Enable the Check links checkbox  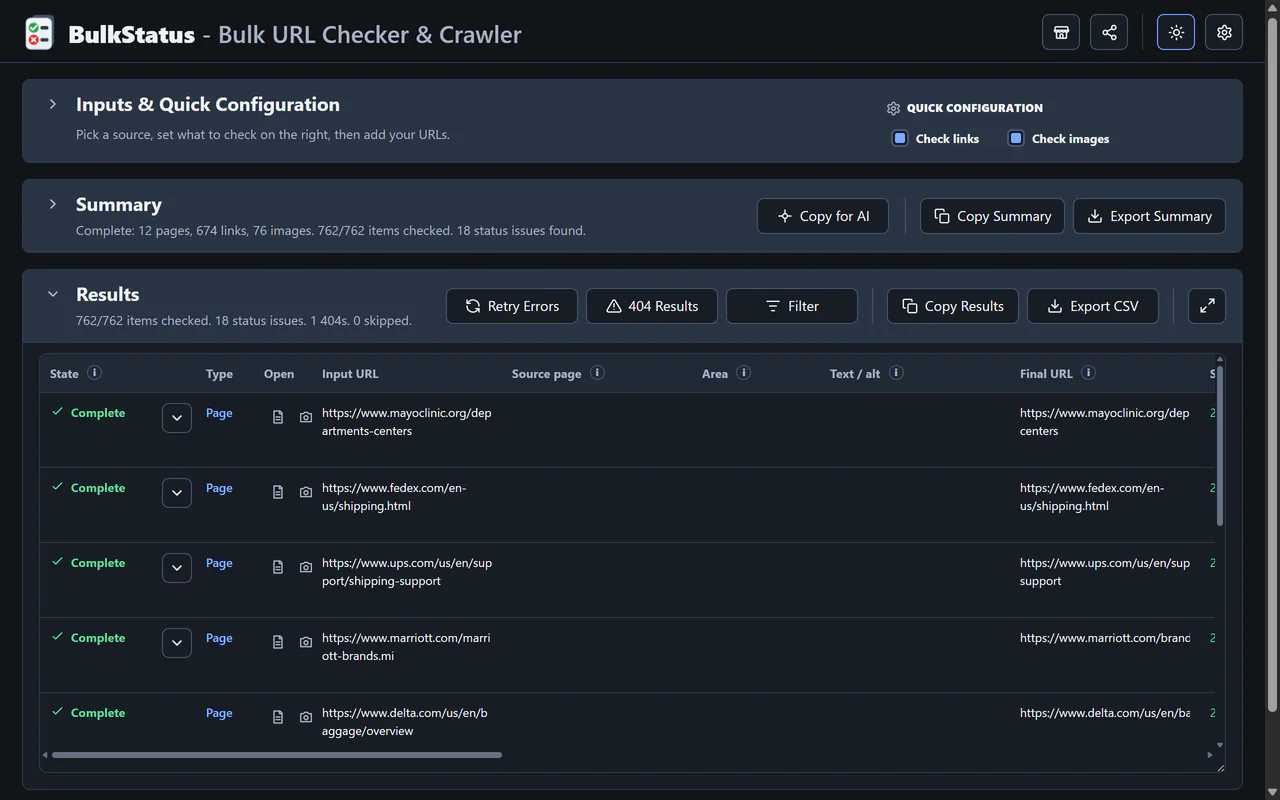[x=900, y=138]
